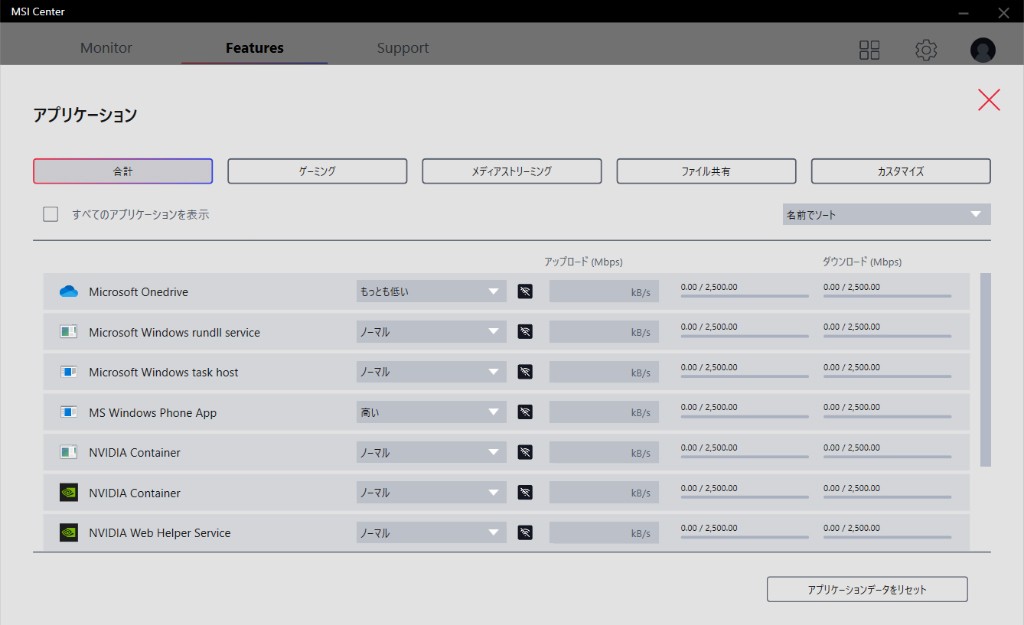The height and width of the screenshot is (625, 1024).
Task: Close the application panel with red X
Action: 988,100
